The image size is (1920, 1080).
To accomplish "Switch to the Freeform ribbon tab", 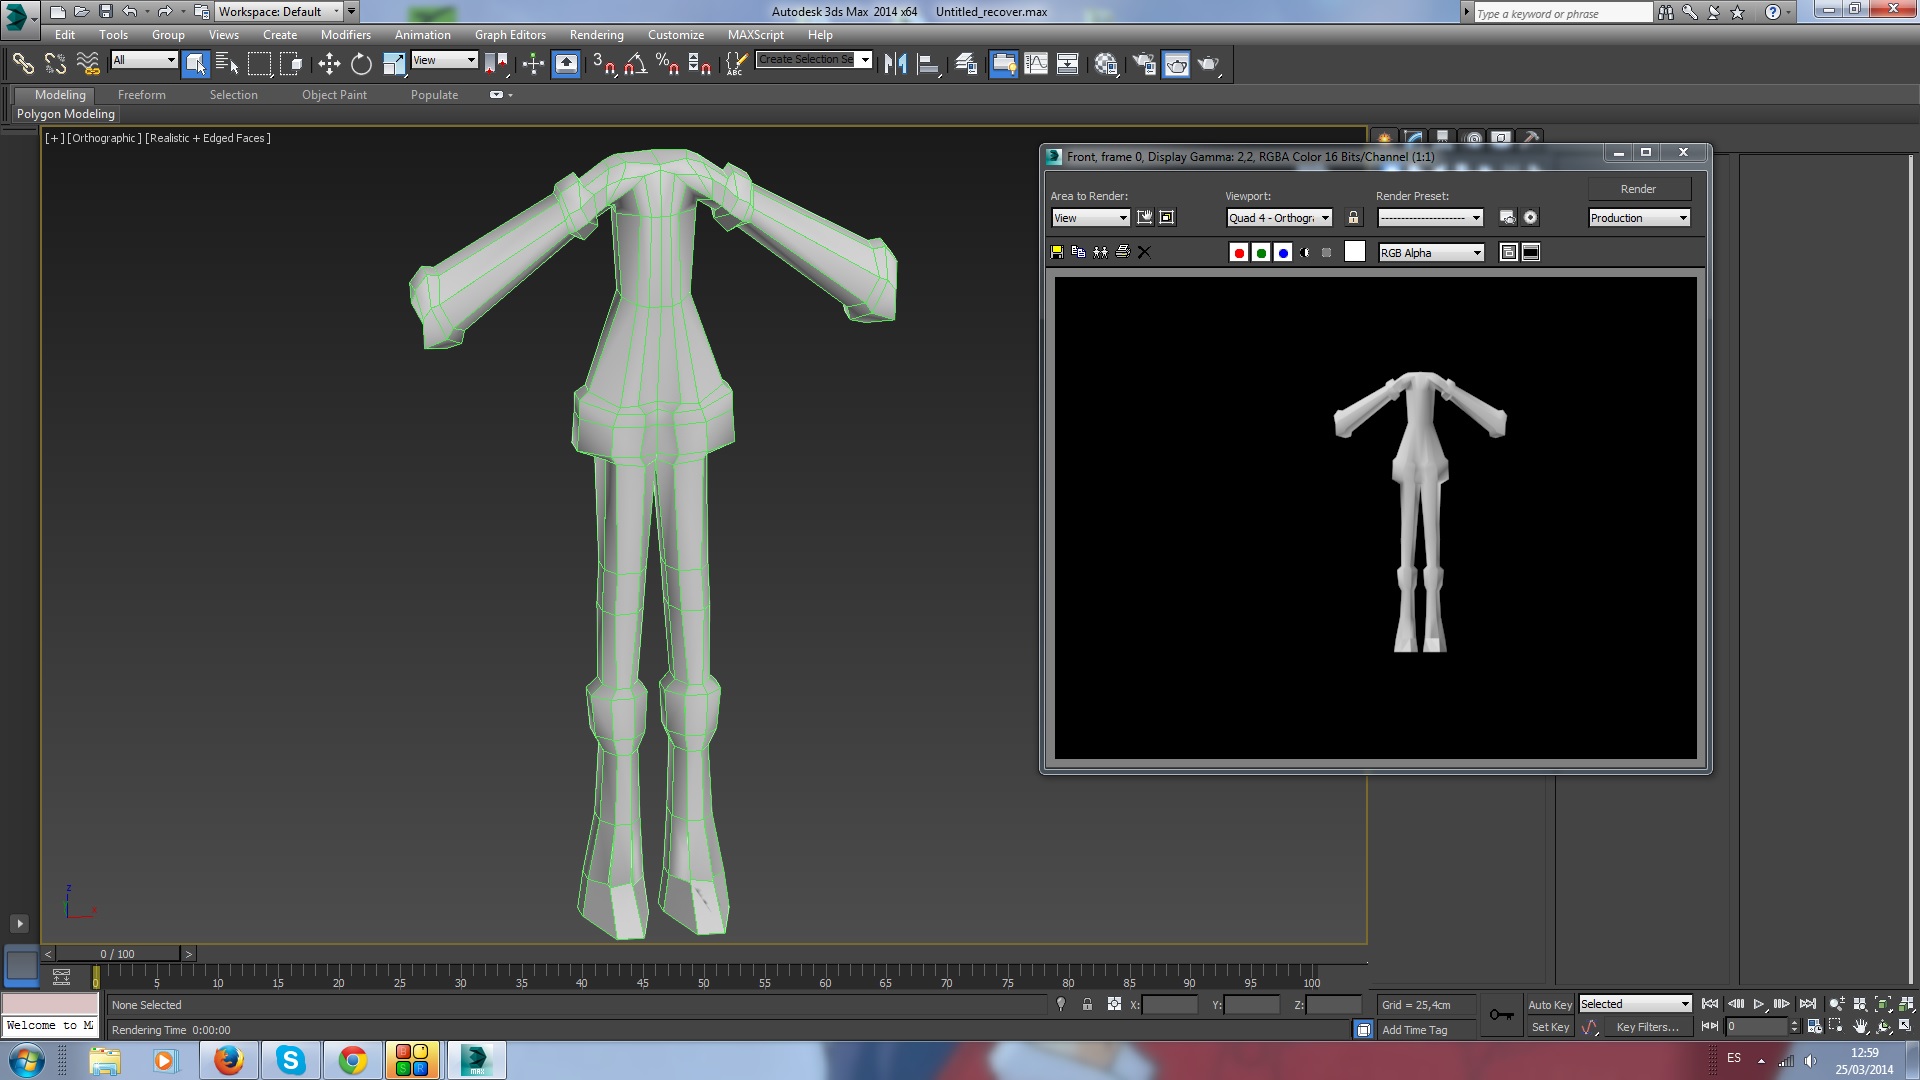I will tap(141, 95).
